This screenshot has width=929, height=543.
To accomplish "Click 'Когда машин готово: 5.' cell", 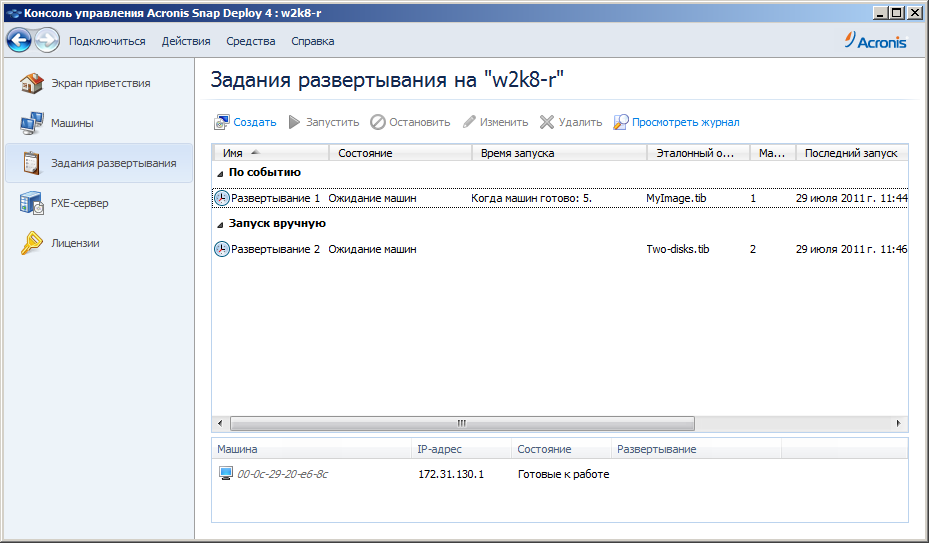I will [x=531, y=198].
